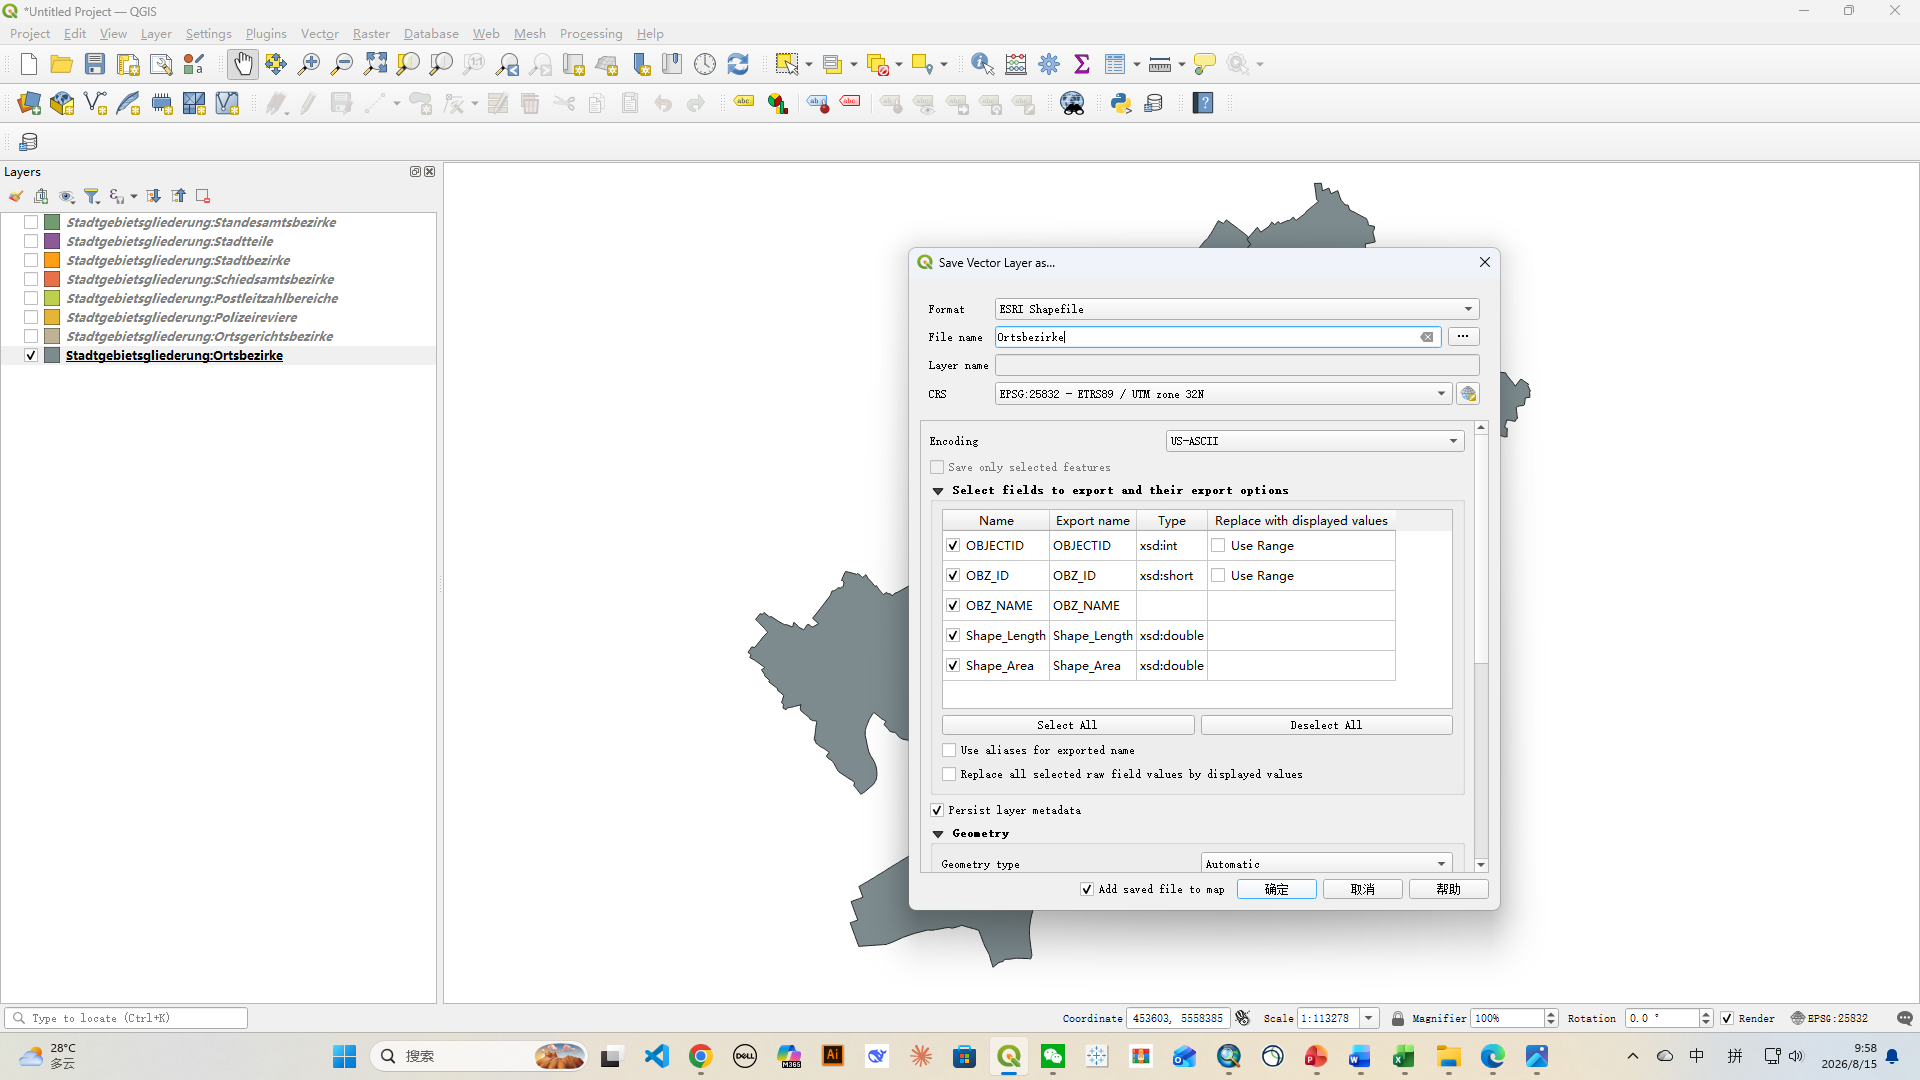Toggle visibility of Standesamtsbezirke layer

click(31, 222)
